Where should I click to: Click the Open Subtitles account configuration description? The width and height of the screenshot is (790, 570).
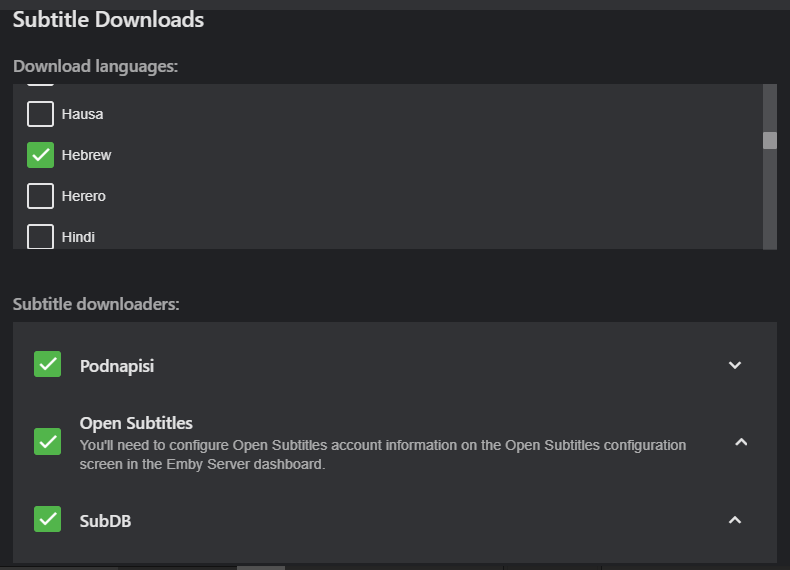(383, 454)
